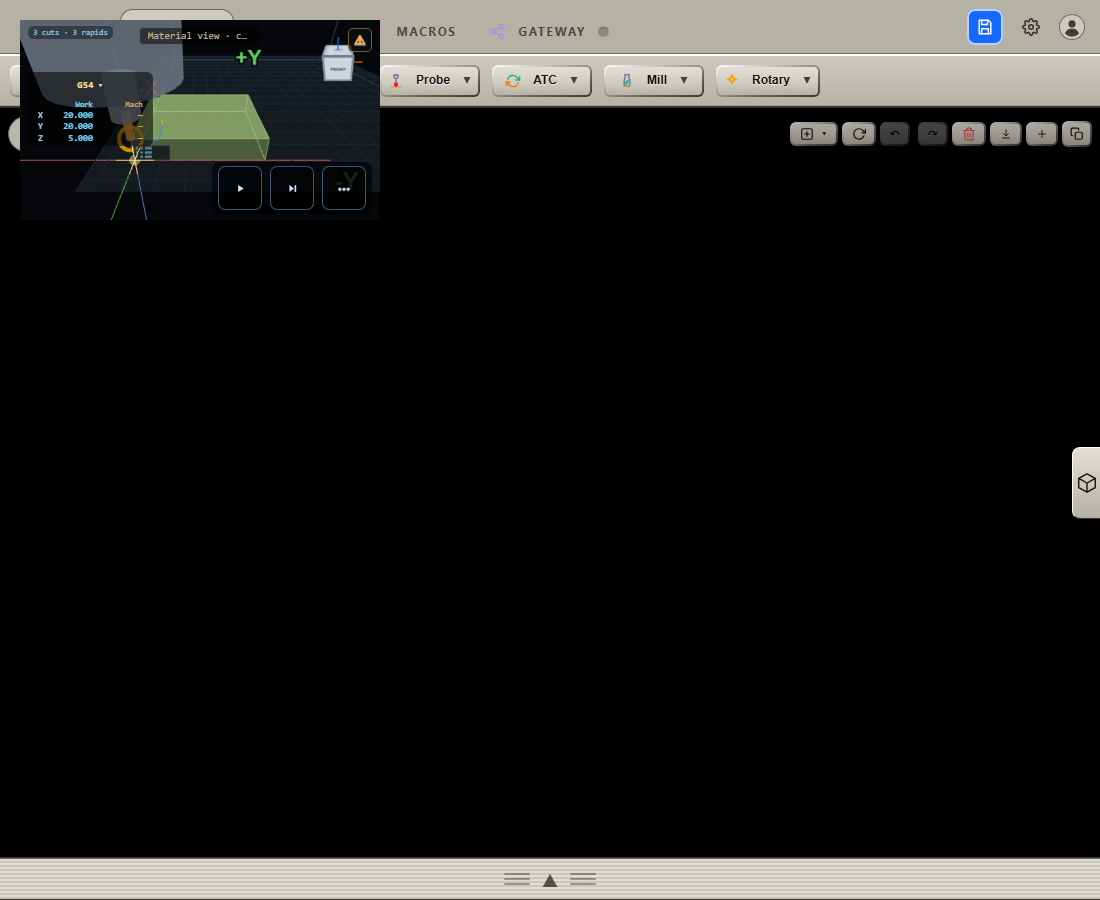Click the redo arrow button
Image resolution: width=1100 pixels, height=900 pixels.
click(932, 134)
